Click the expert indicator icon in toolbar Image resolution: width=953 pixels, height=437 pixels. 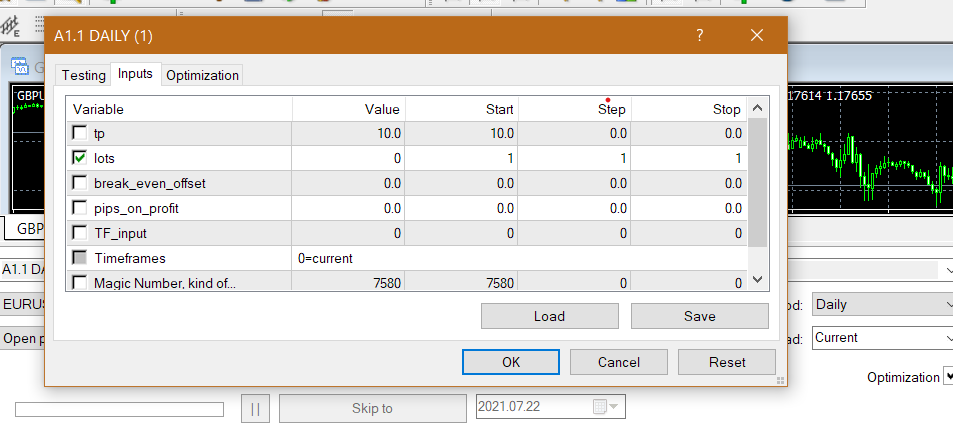(x=10, y=26)
